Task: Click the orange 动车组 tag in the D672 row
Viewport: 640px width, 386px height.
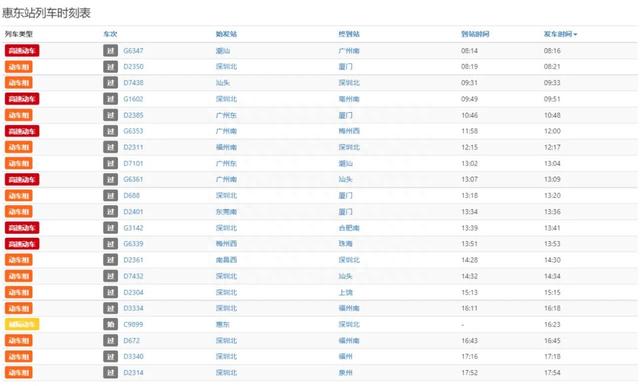Action: click(19, 340)
